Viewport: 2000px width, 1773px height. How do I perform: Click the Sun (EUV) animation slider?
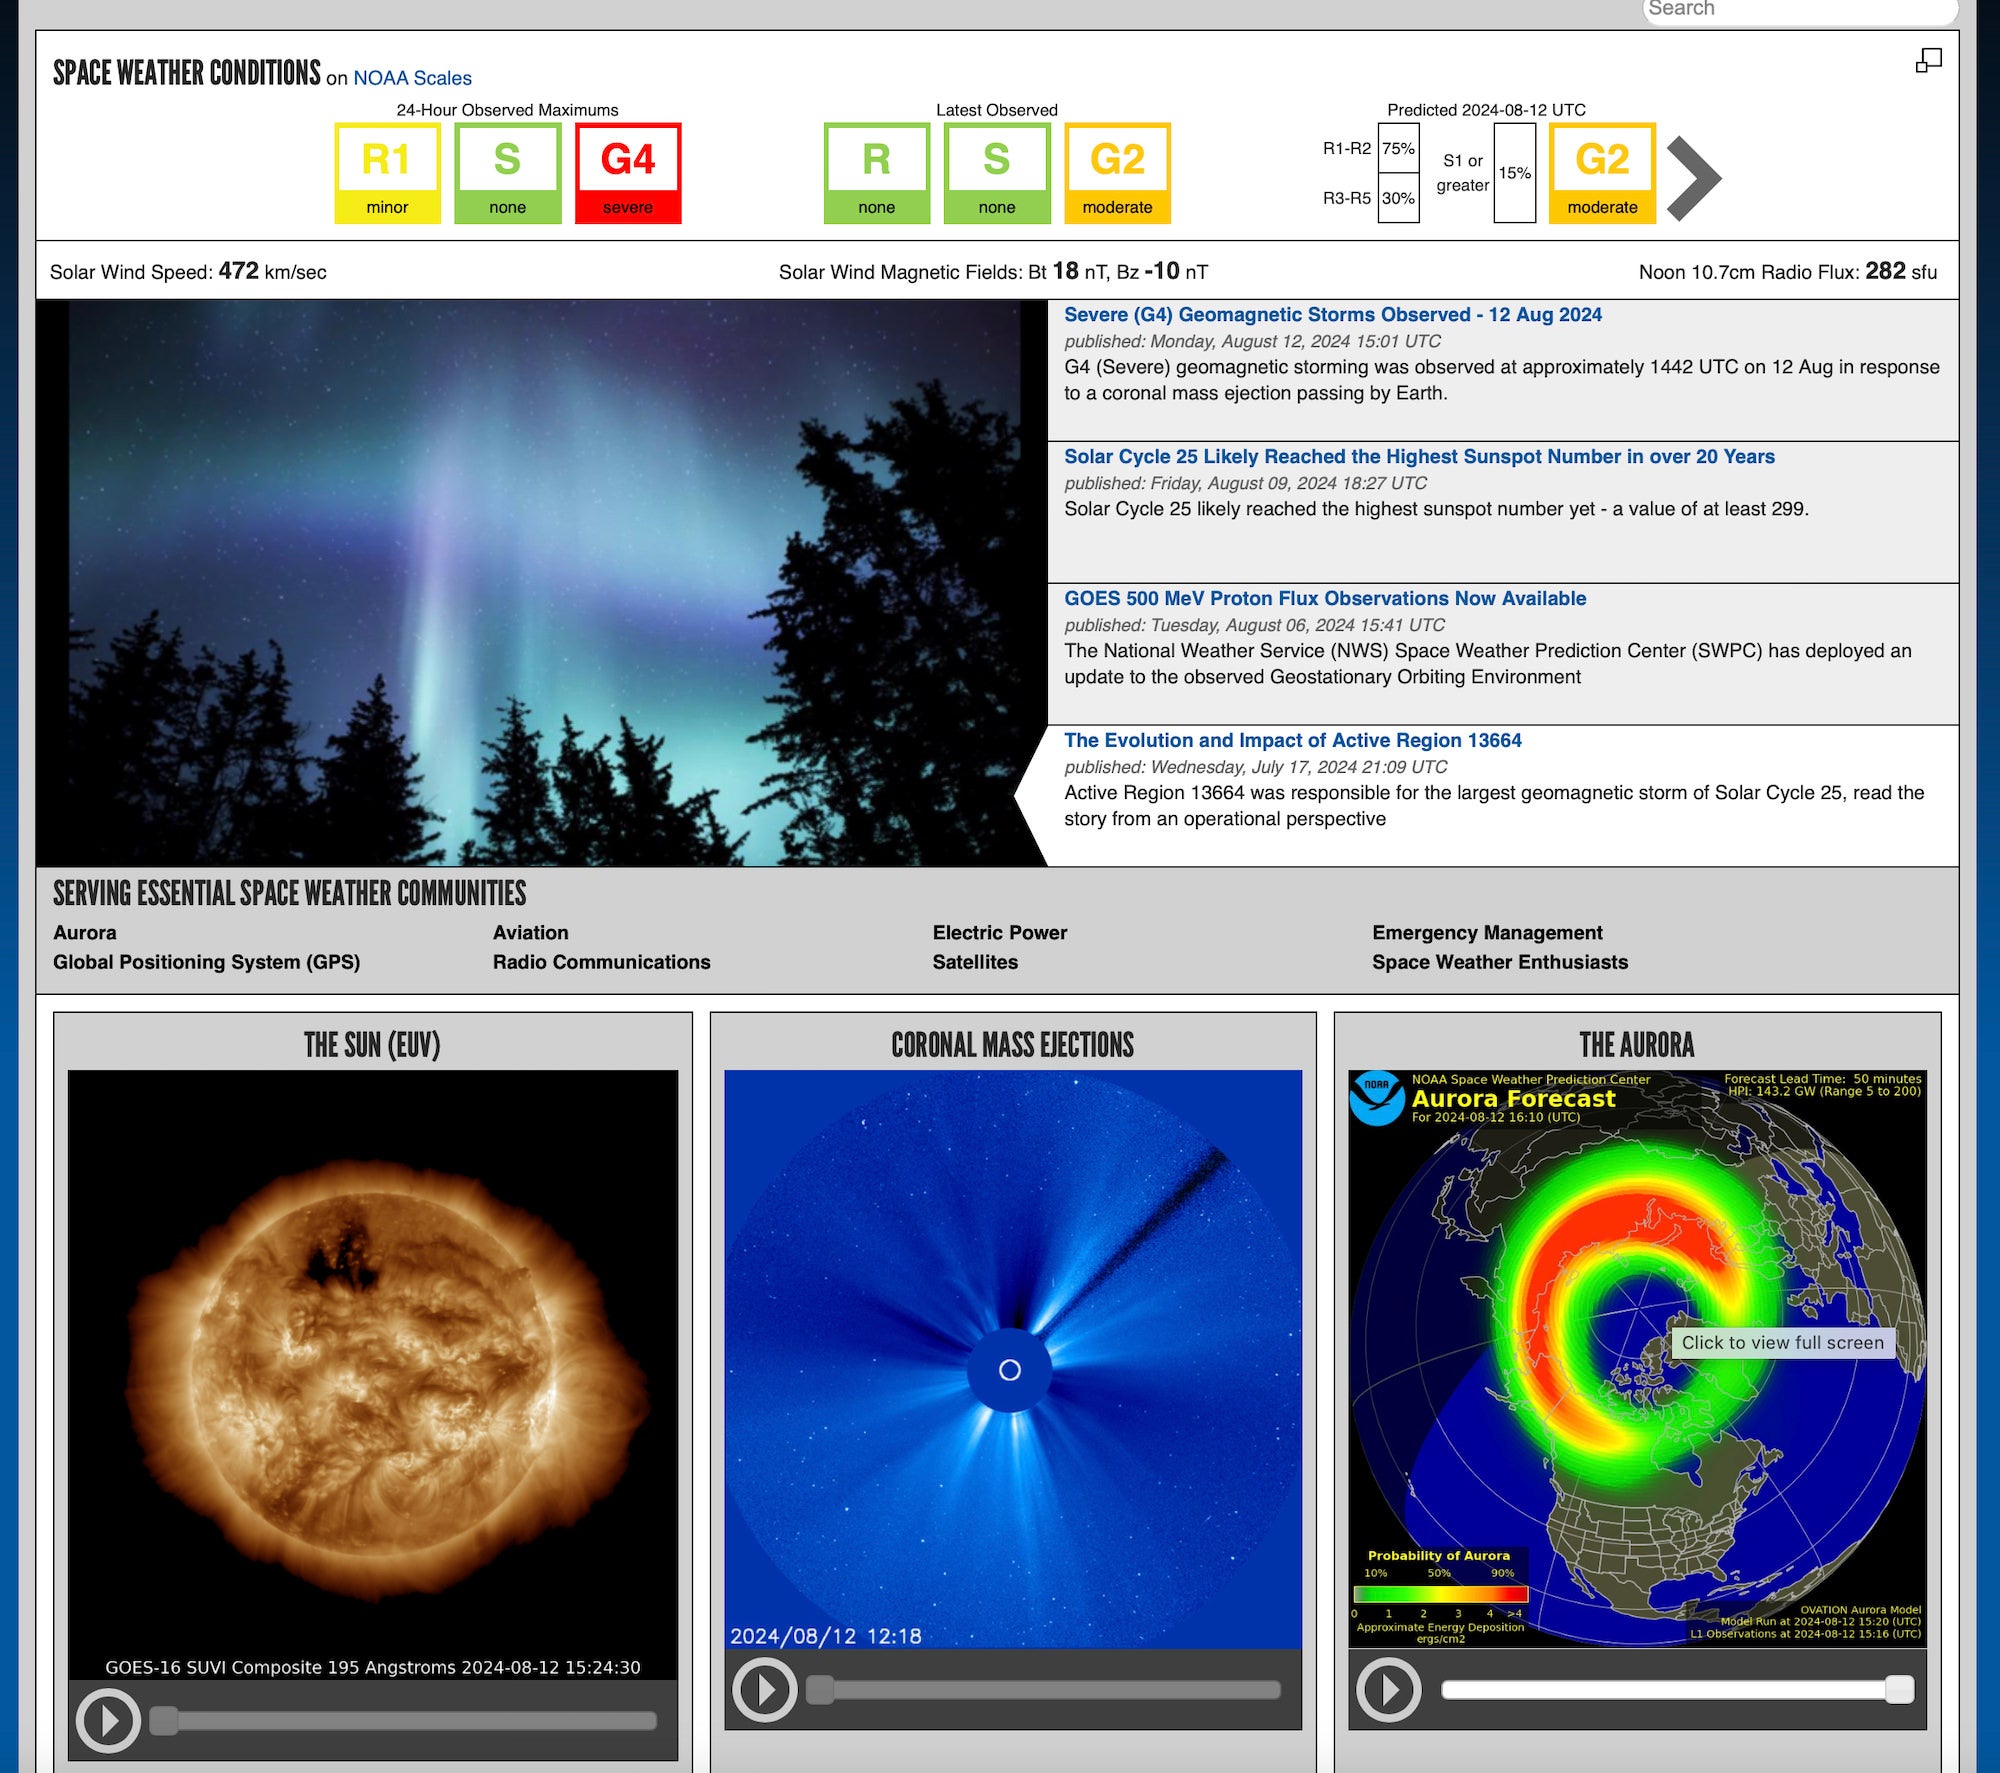pos(403,1720)
